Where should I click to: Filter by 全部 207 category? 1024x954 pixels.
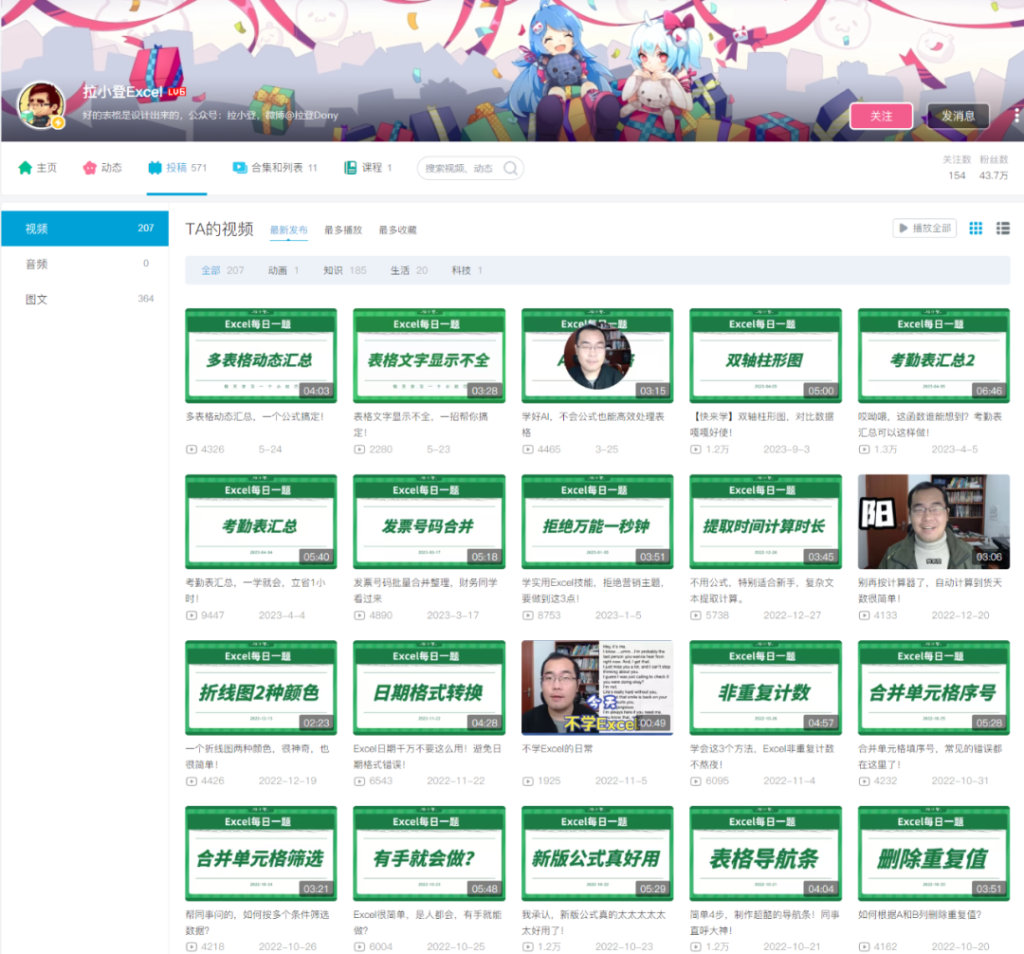coord(223,270)
